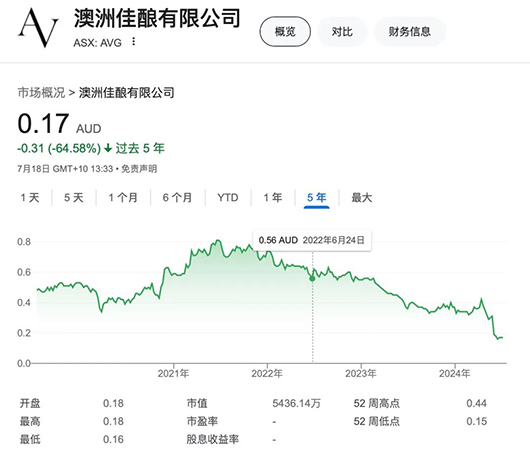Switch to the 对比 comparison tab

(342, 31)
